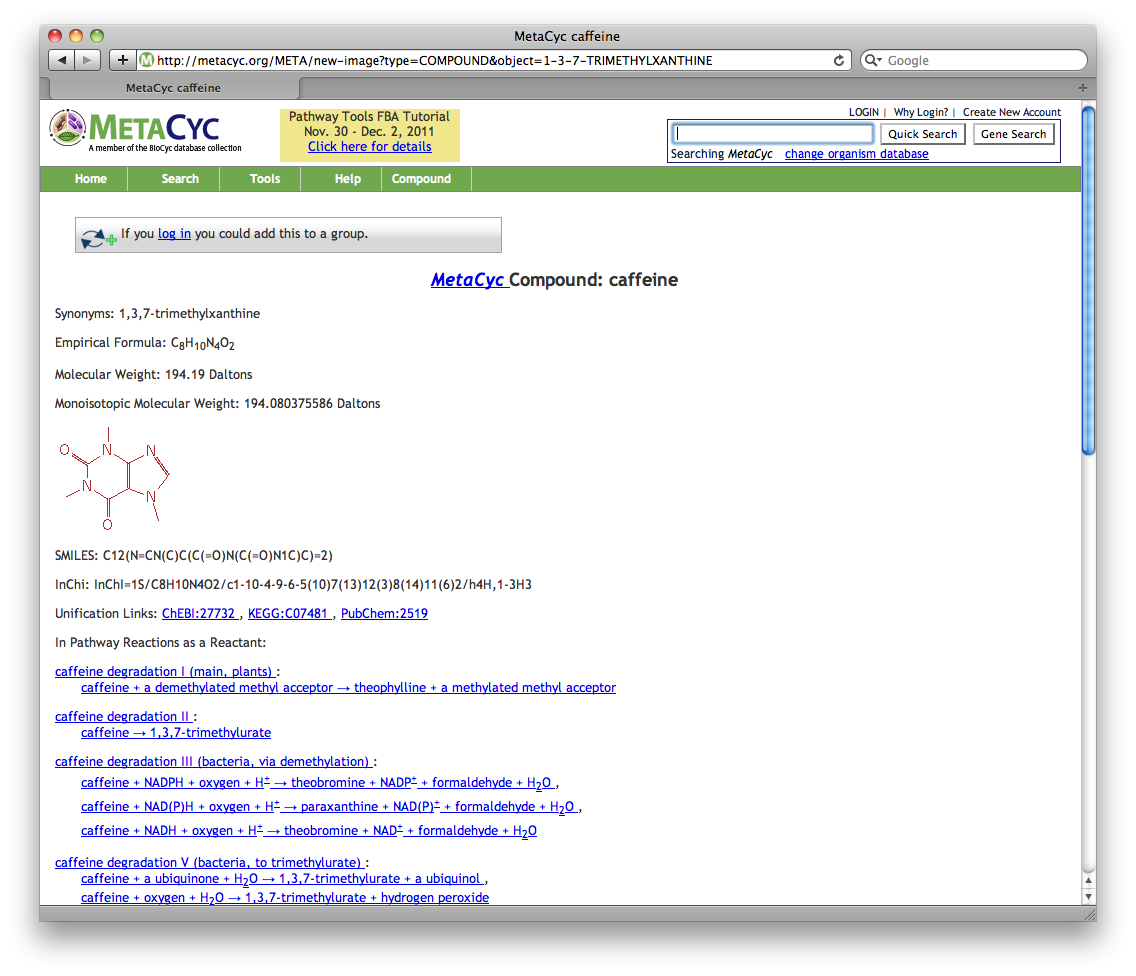Open caffeine degradation V pathway link
This screenshot has width=1136, height=976.
click(x=209, y=862)
